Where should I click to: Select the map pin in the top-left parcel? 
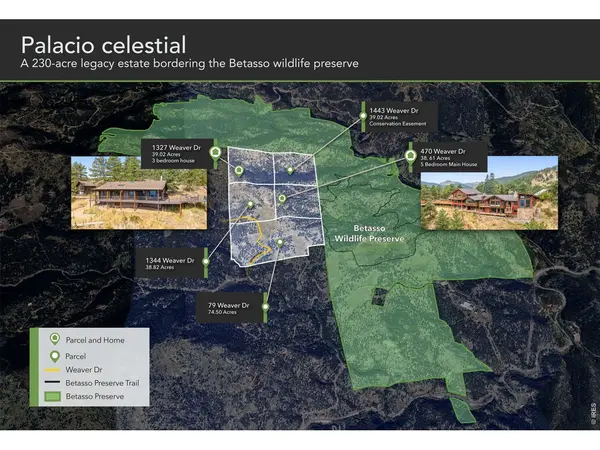coord(239,171)
